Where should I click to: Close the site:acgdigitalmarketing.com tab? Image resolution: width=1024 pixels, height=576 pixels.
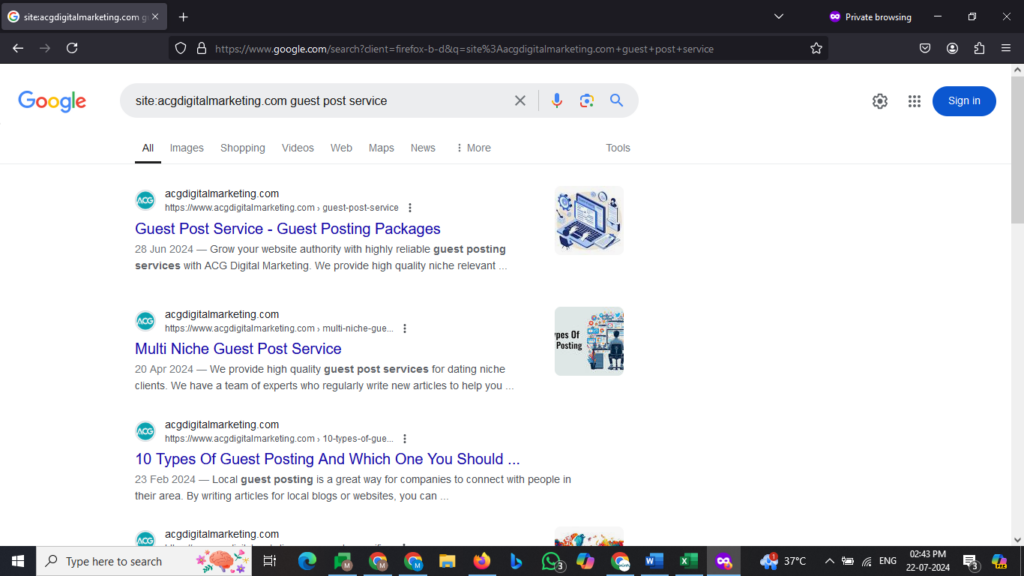[x=155, y=17]
